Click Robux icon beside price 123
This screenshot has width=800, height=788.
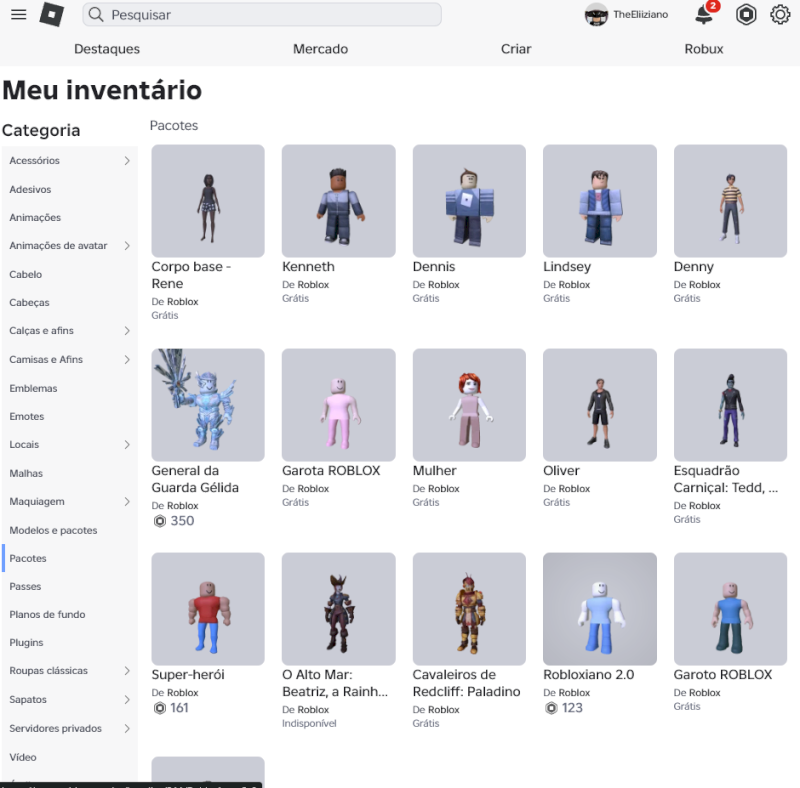[x=551, y=708]
